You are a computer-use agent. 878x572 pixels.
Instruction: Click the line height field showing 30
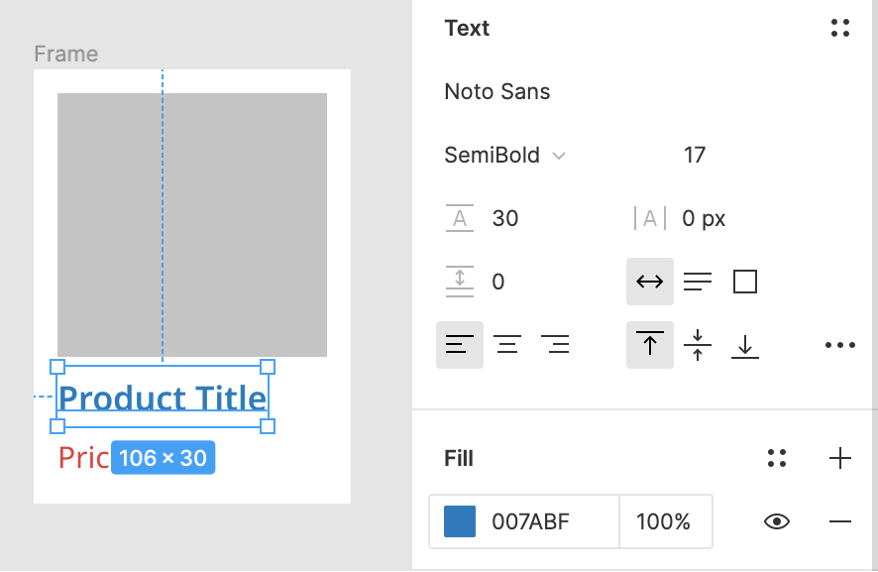505,218
